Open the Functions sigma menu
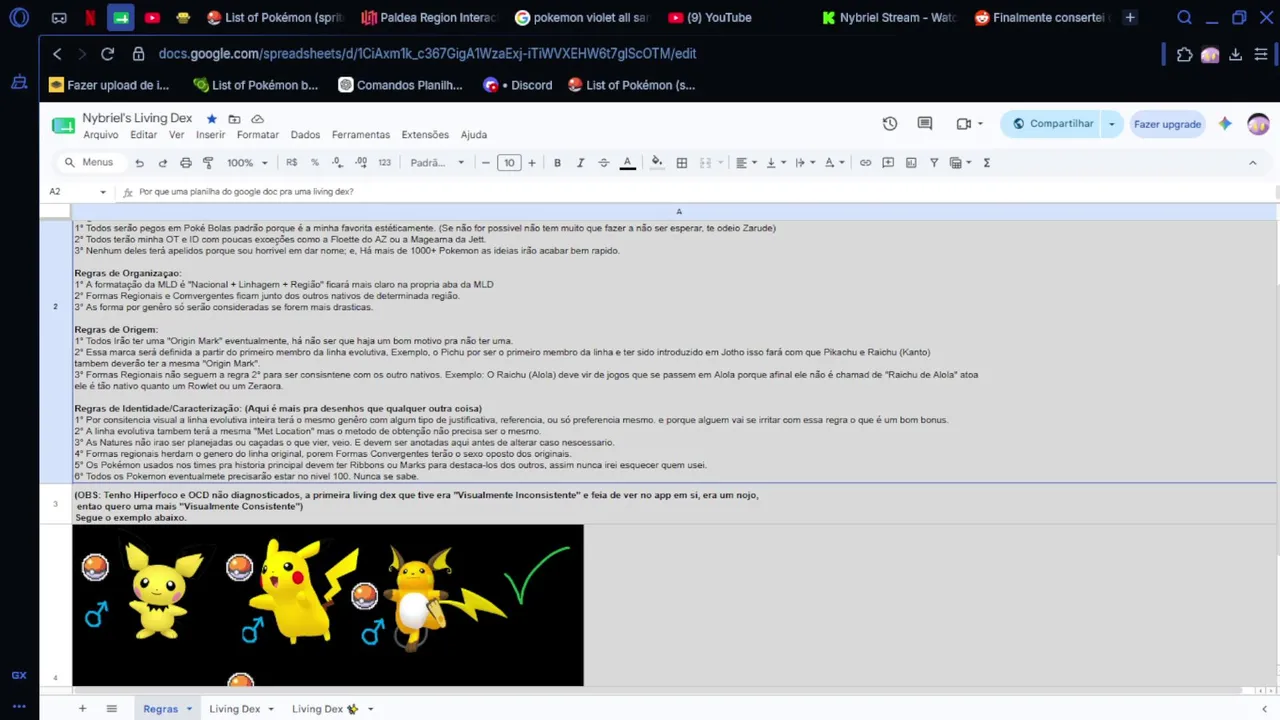This screenshot has height=720, width=1280. 987,163
